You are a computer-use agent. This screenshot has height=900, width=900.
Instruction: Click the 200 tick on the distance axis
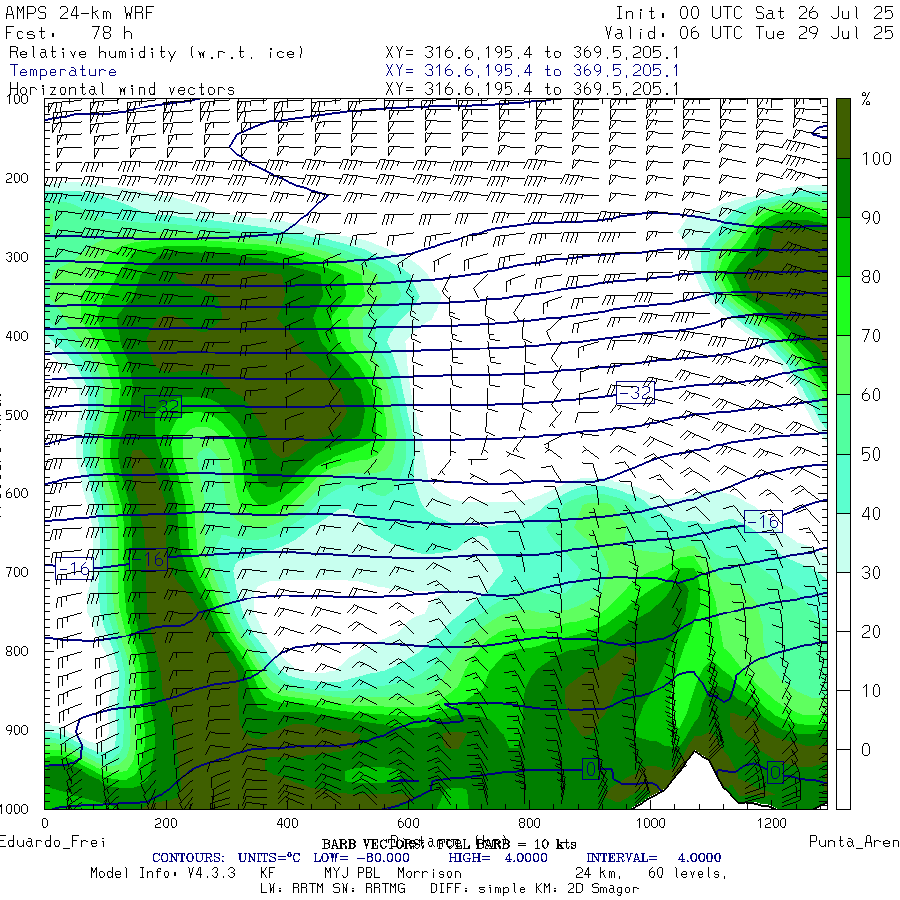tap(166, 823)
